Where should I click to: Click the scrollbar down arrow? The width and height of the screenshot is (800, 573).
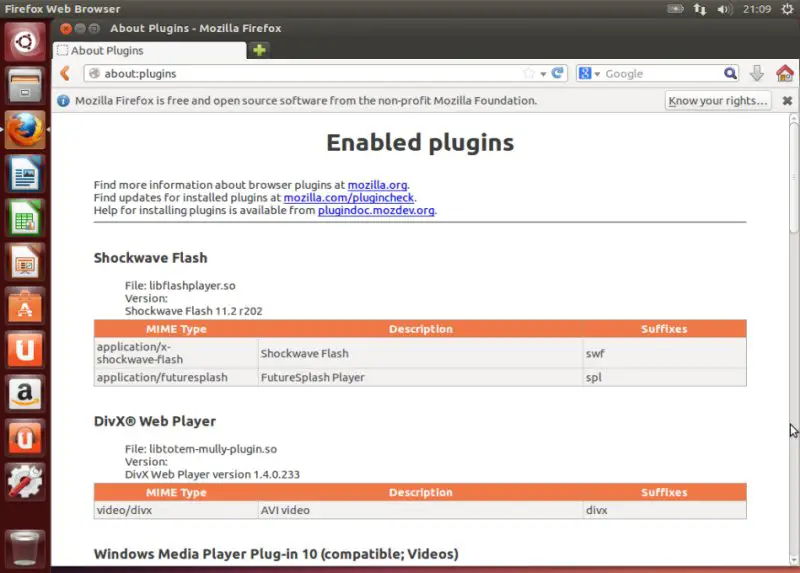[793, 561]
